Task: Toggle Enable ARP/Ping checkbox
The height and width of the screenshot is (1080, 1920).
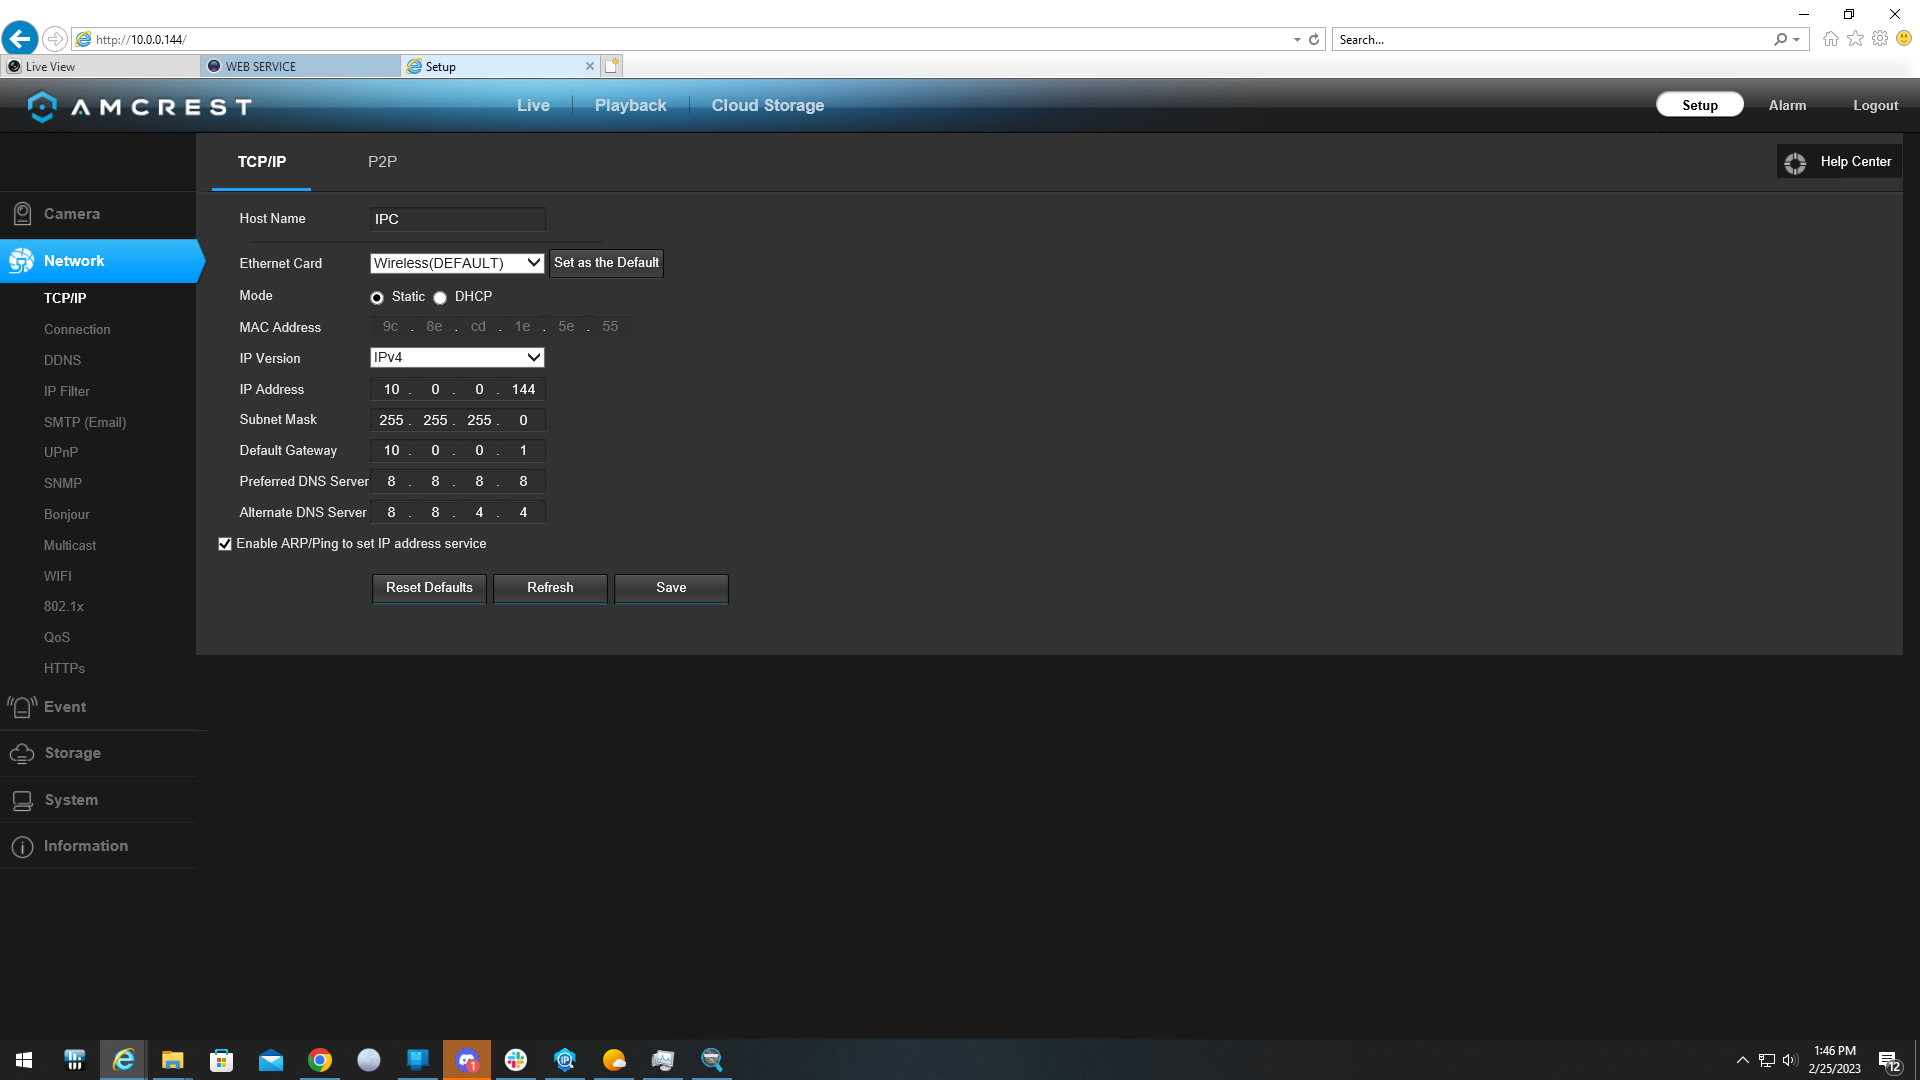Action: click(x=225, y=544)
